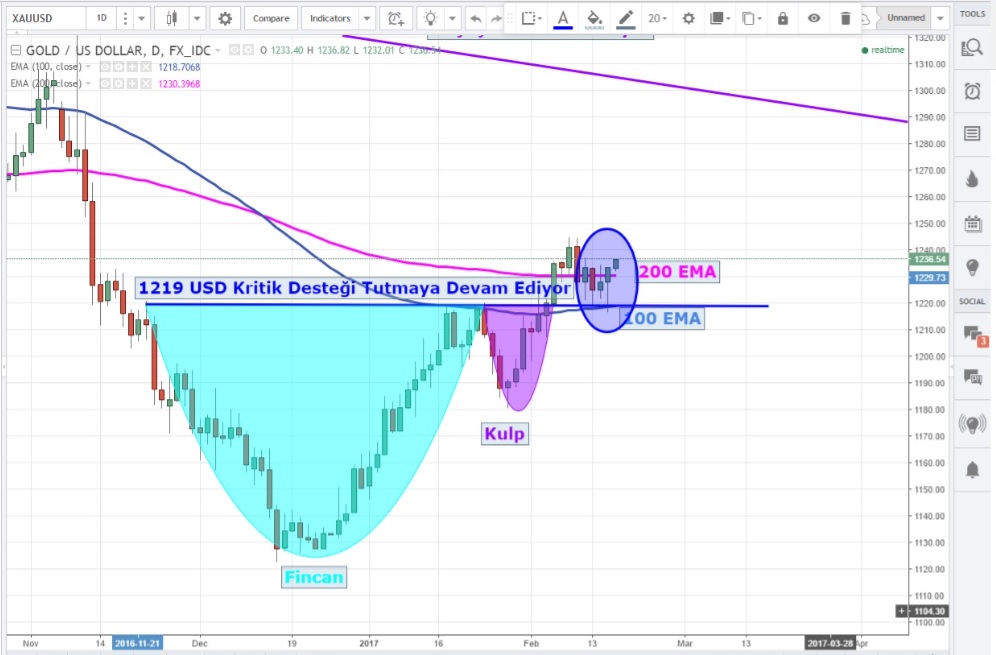Open the hotlist flame icon panel
The image size is (996, 655).
(971, 178)
